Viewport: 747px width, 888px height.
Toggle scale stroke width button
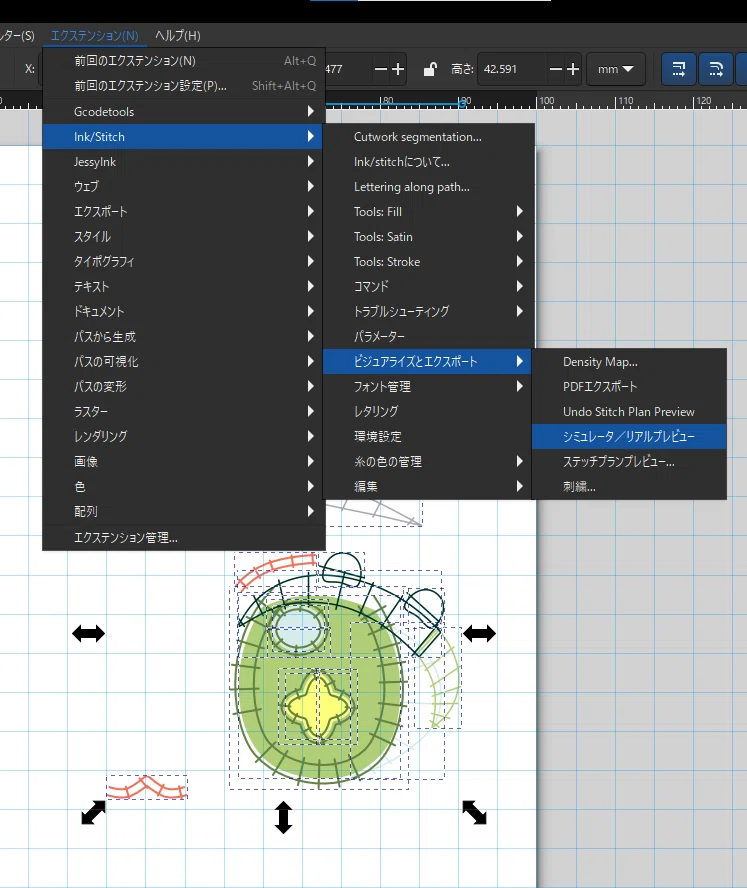[x=678, y=69]
